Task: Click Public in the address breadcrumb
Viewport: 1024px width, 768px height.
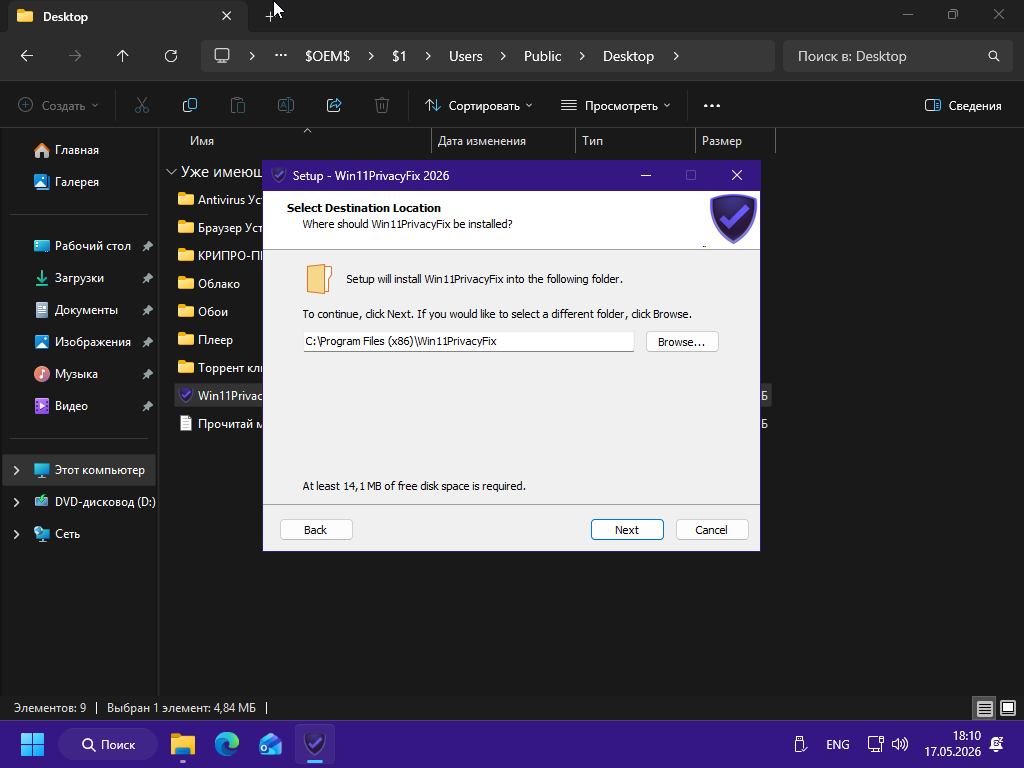Action: coord(543,56)
